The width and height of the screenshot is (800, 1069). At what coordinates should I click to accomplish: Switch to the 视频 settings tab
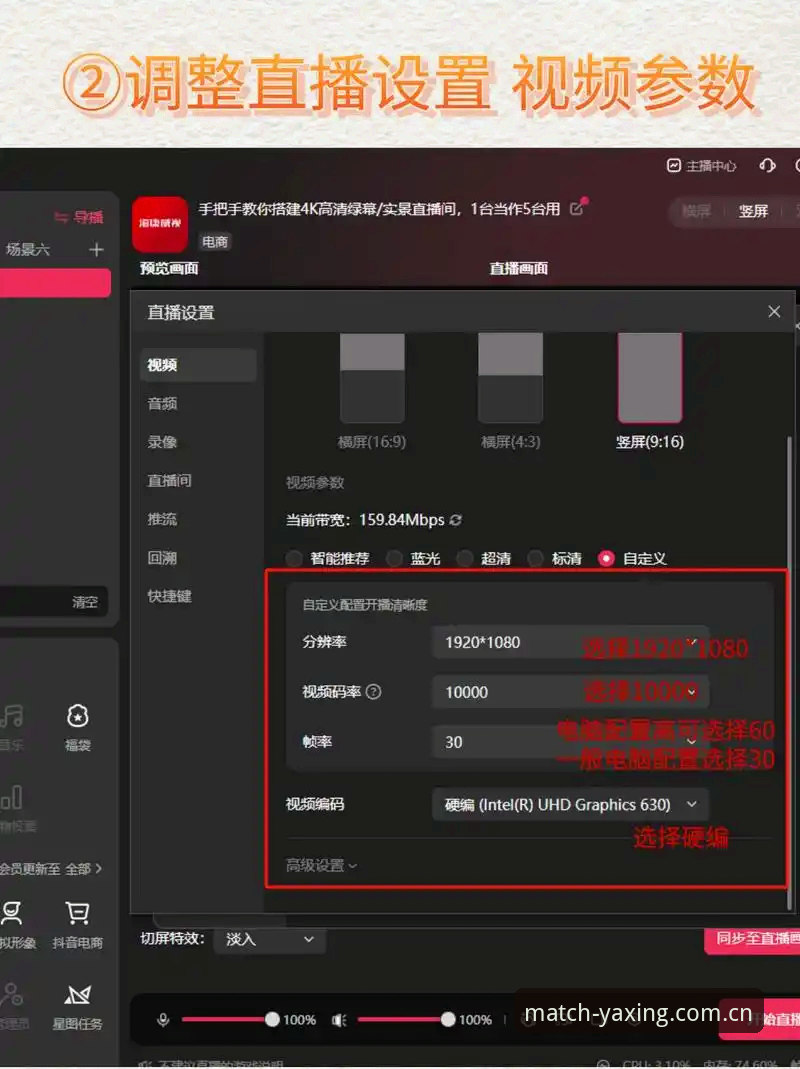(x=198, y=365)
